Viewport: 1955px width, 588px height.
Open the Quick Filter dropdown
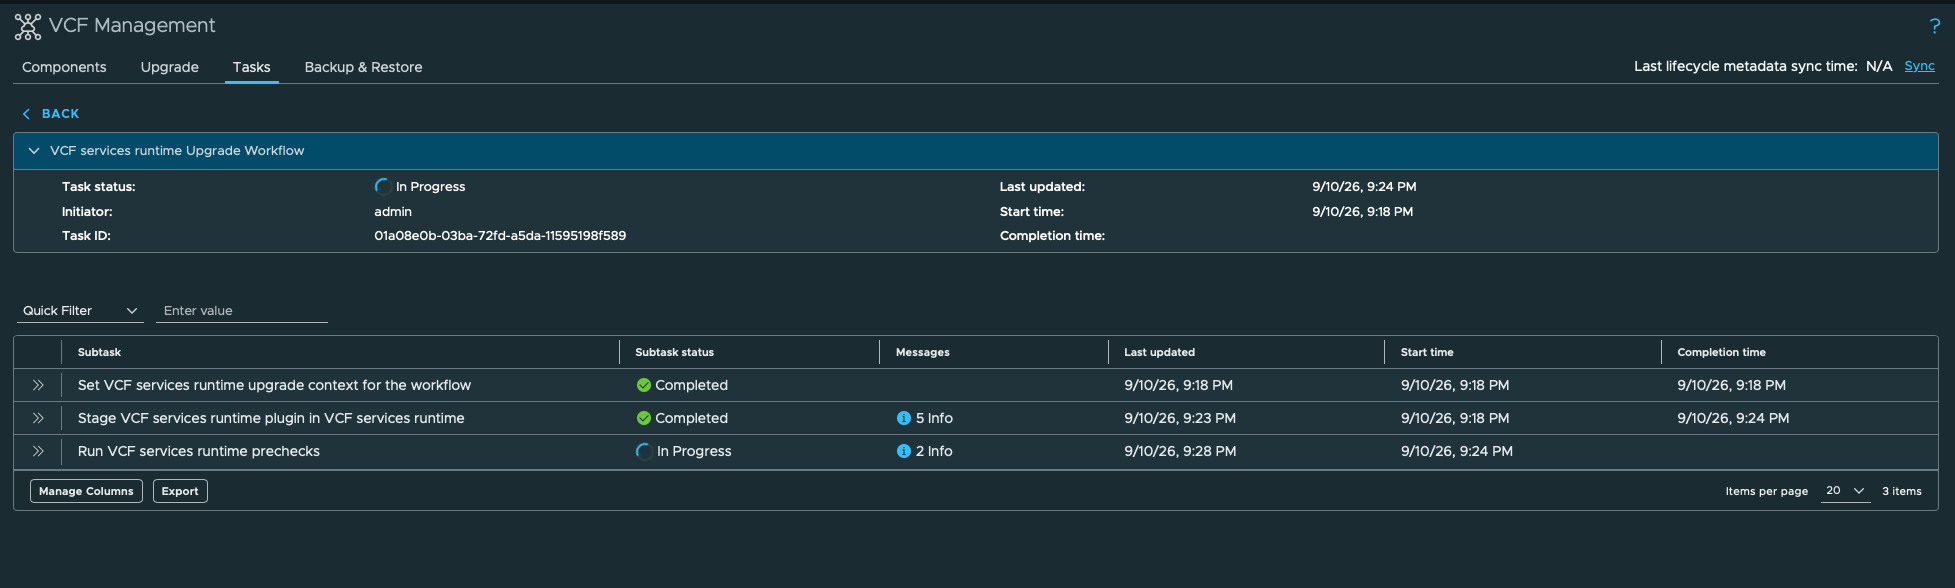pos(80,311)
